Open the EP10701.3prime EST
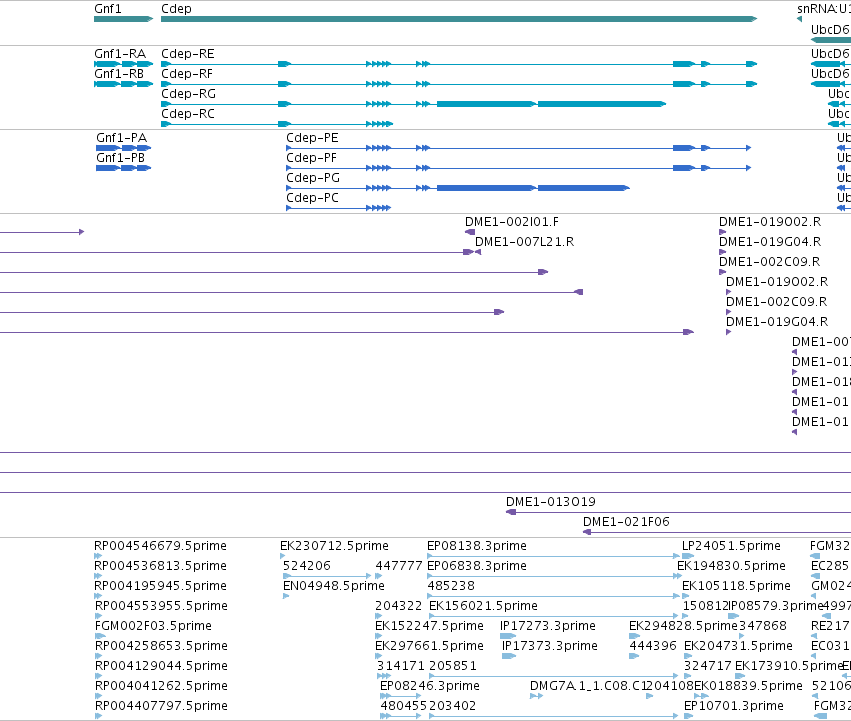851x721 pixels. (x=734, y=706)
